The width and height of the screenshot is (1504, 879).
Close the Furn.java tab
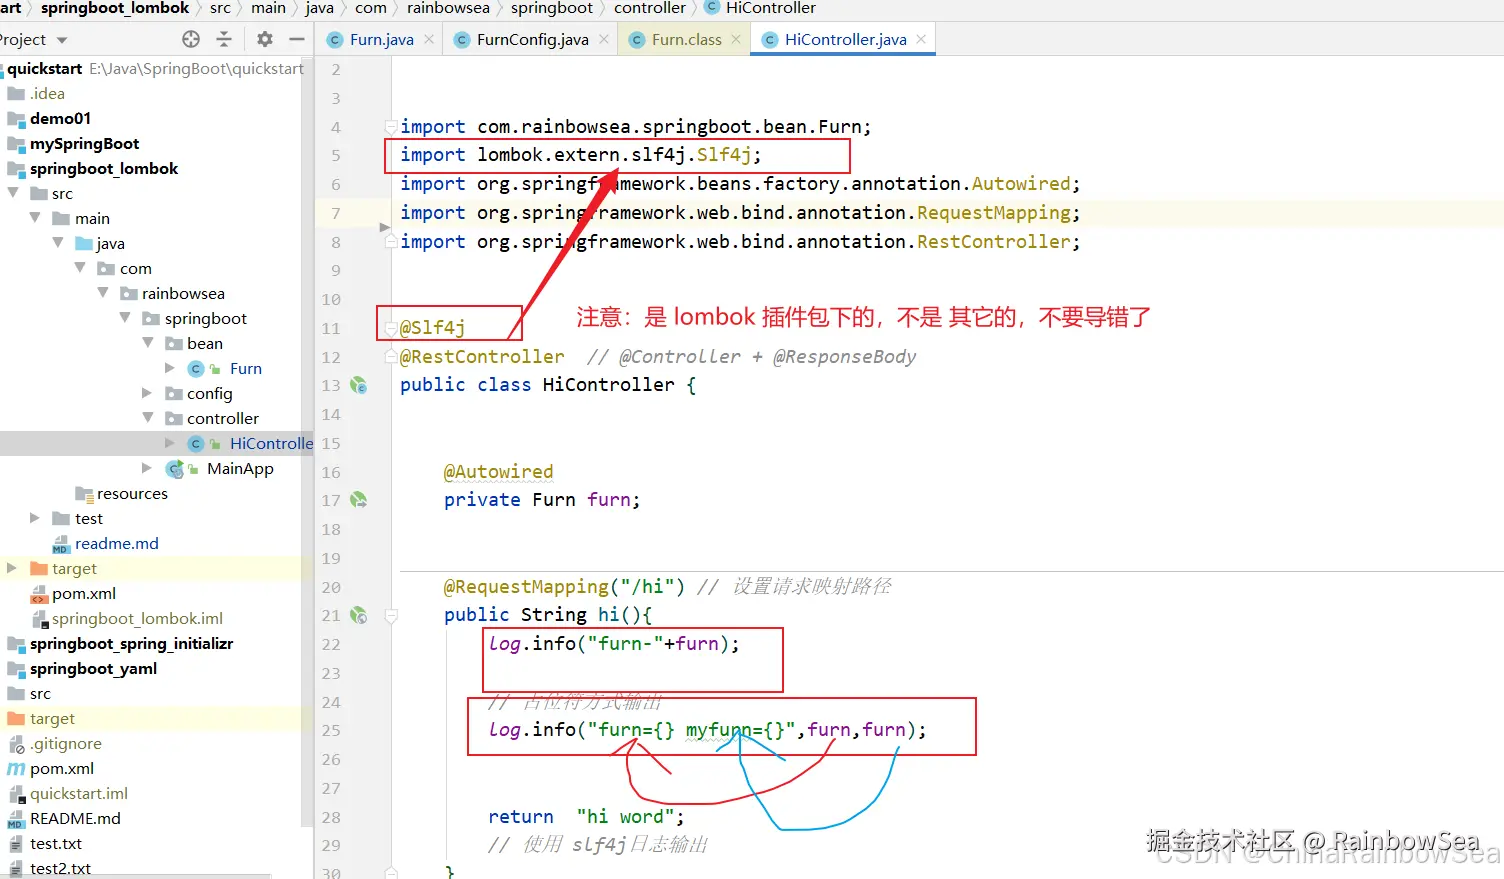click(x=429, y=39)
